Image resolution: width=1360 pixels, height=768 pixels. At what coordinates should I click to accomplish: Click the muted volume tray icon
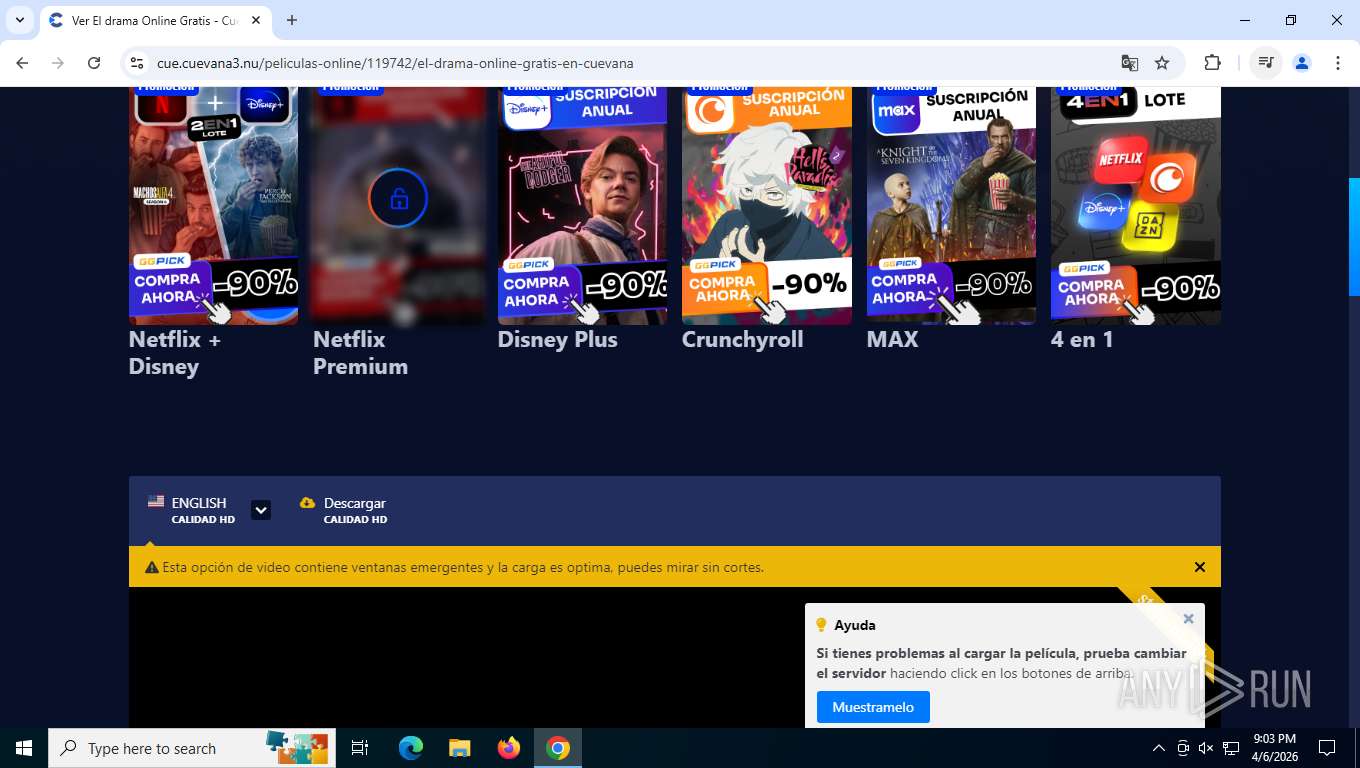click(x=1206, y=748)
